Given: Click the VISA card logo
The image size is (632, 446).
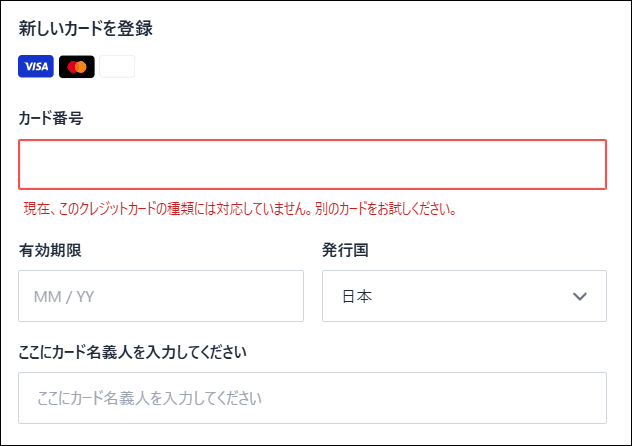Looking at the screenshot, I should pyautogui.click(x=36, y=67).
